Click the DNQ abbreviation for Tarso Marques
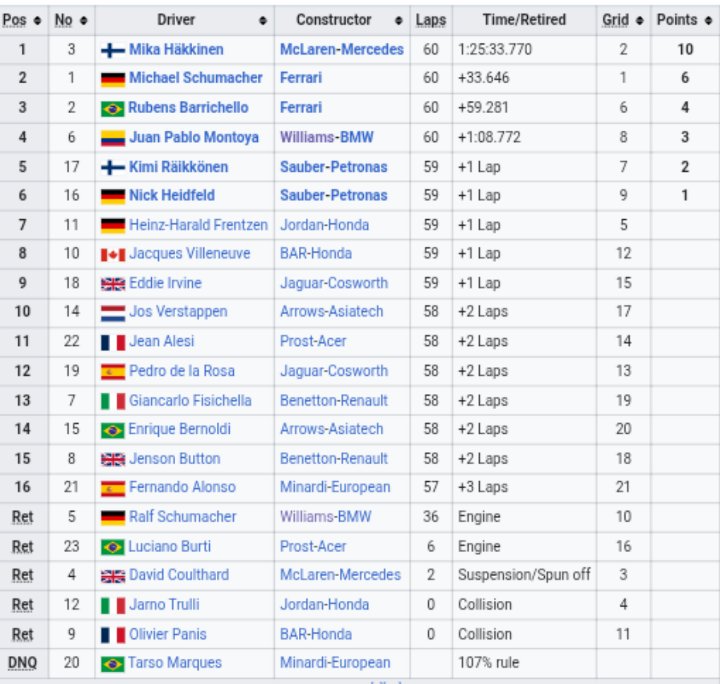This screenshot has height=684, width=720. point(22,663)
